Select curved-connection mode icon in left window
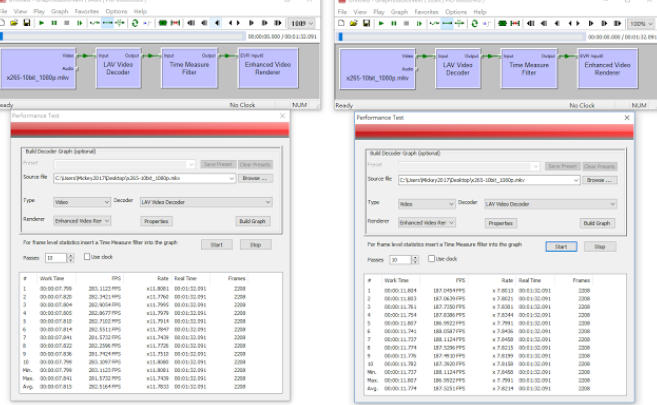This screenshot has width=657, height=405. [95, 23]
